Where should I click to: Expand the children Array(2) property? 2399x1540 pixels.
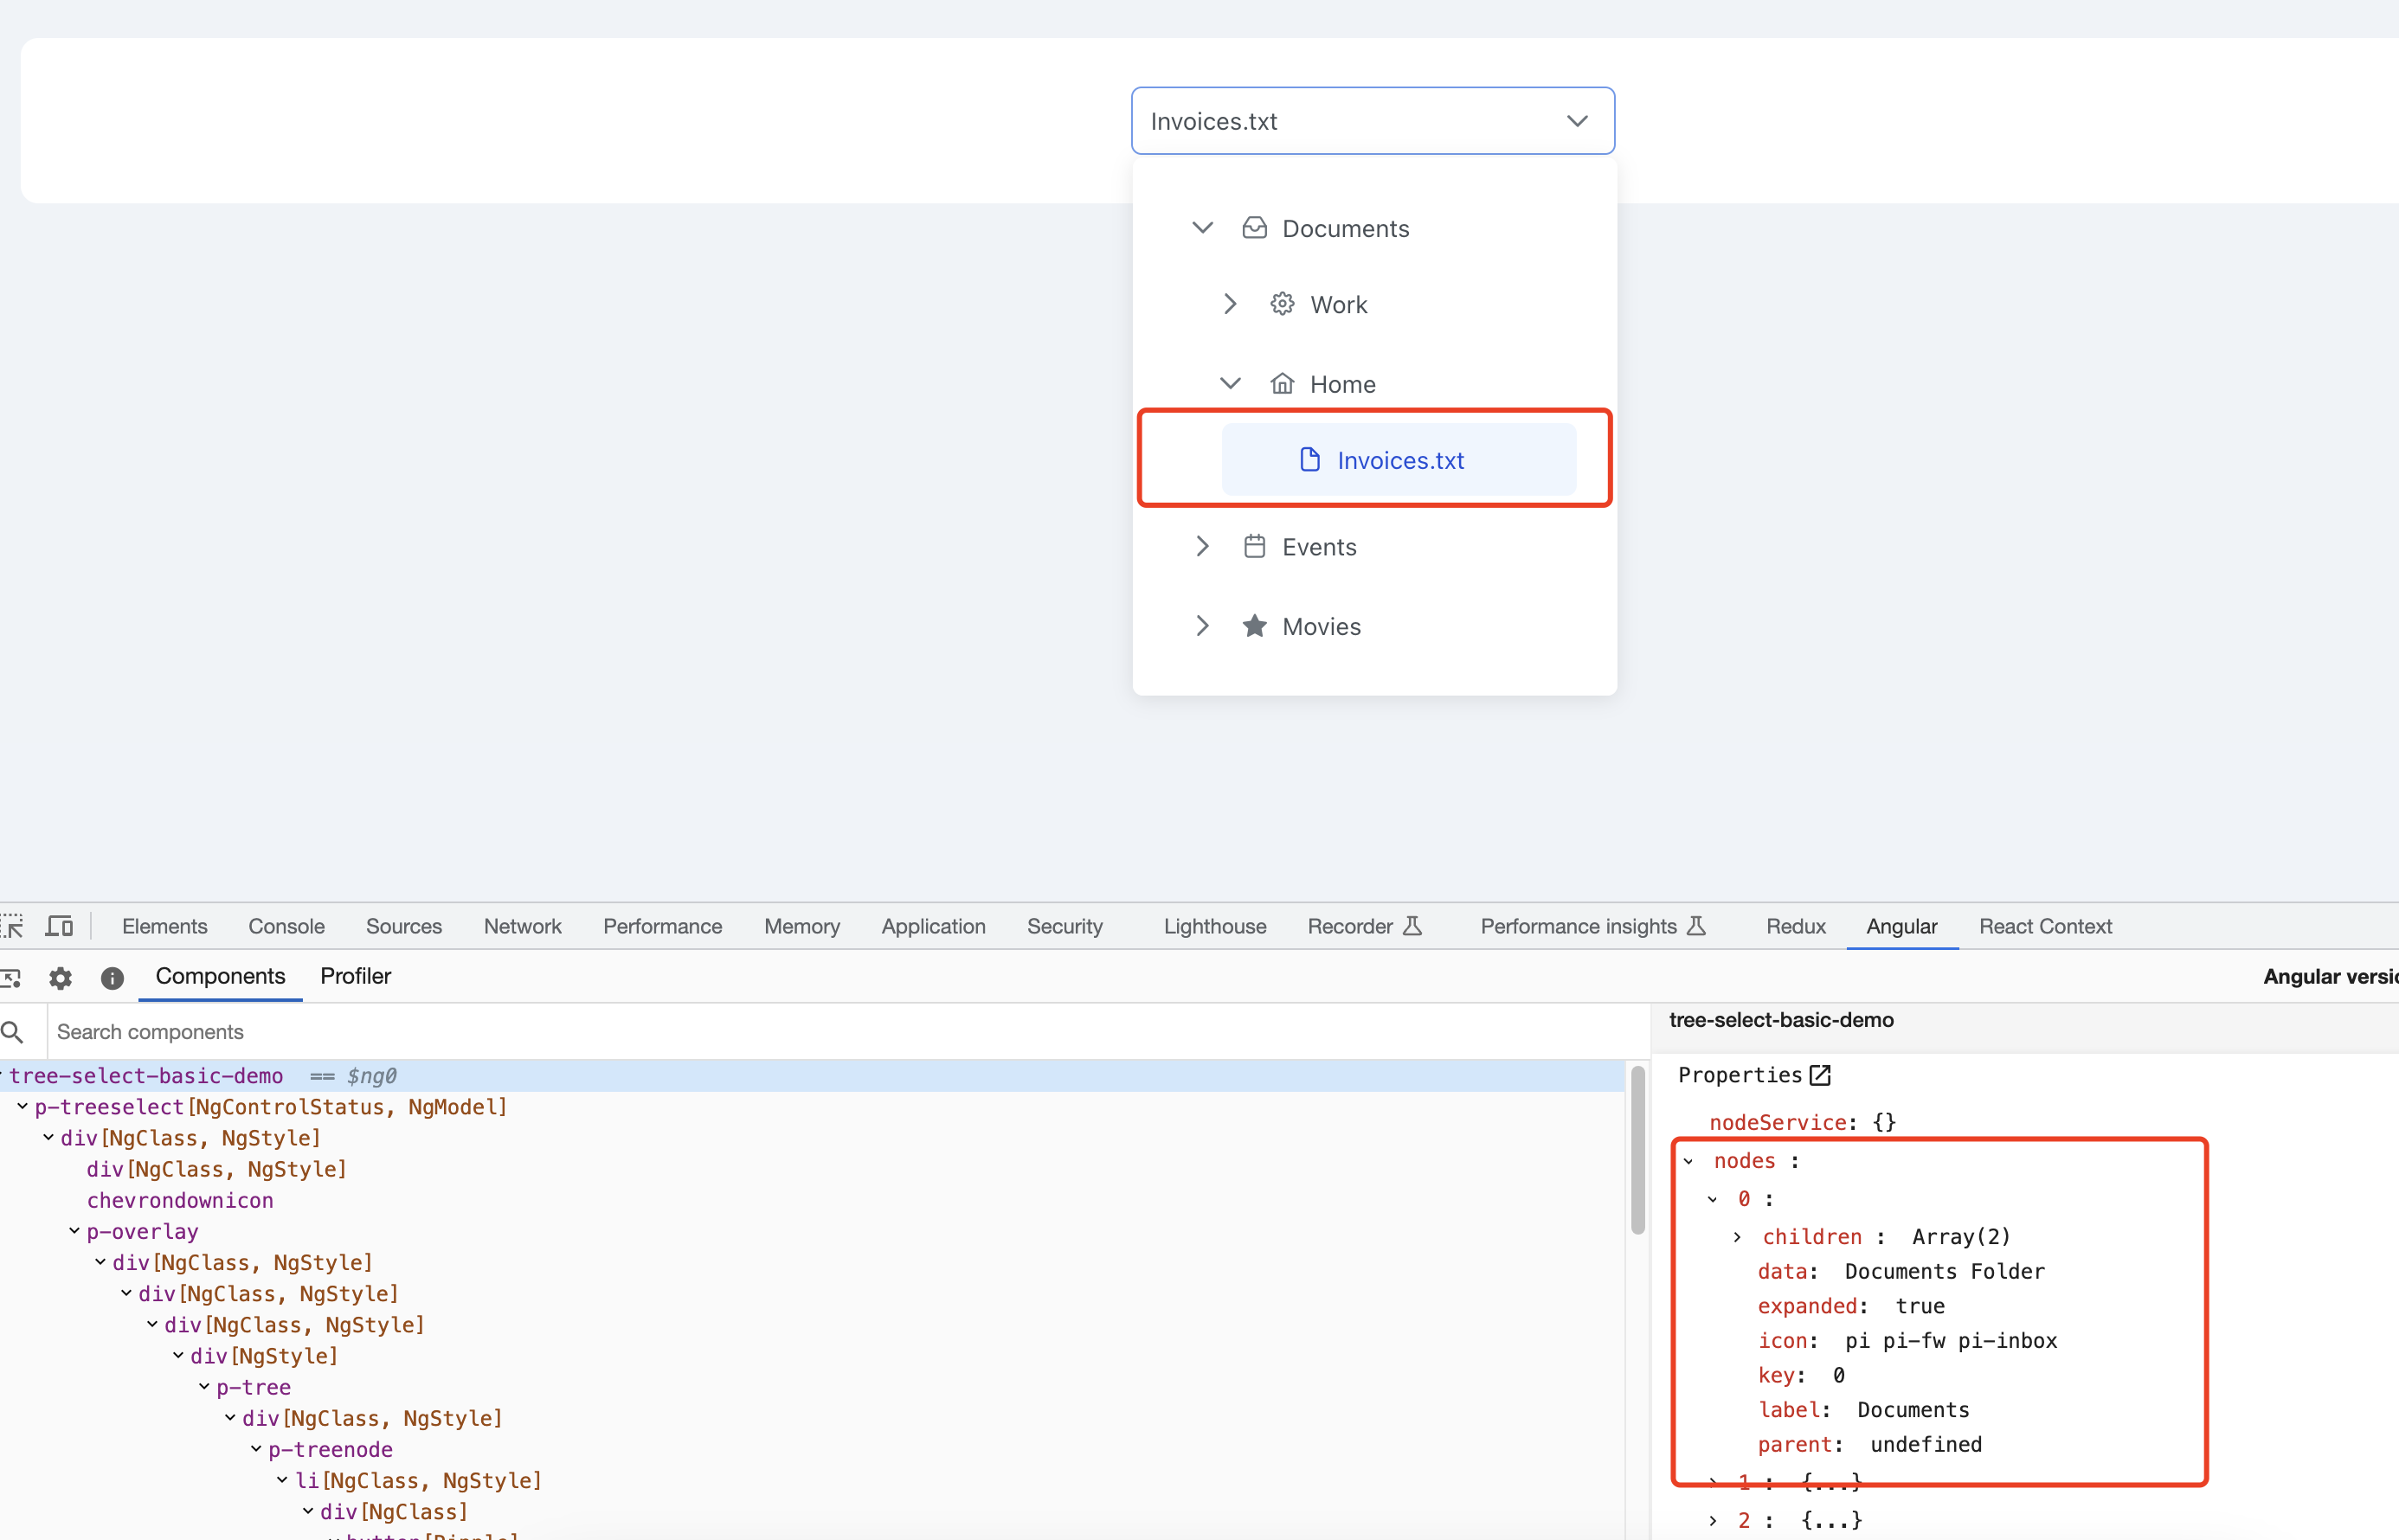[x=1737, y=1236]
